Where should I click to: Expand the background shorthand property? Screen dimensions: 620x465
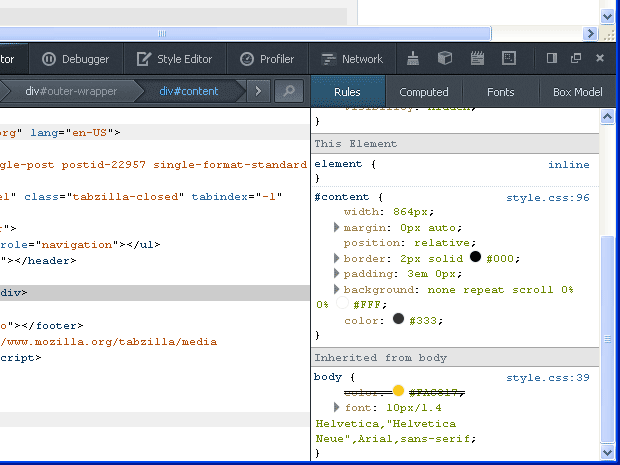(x=336, y=289)
